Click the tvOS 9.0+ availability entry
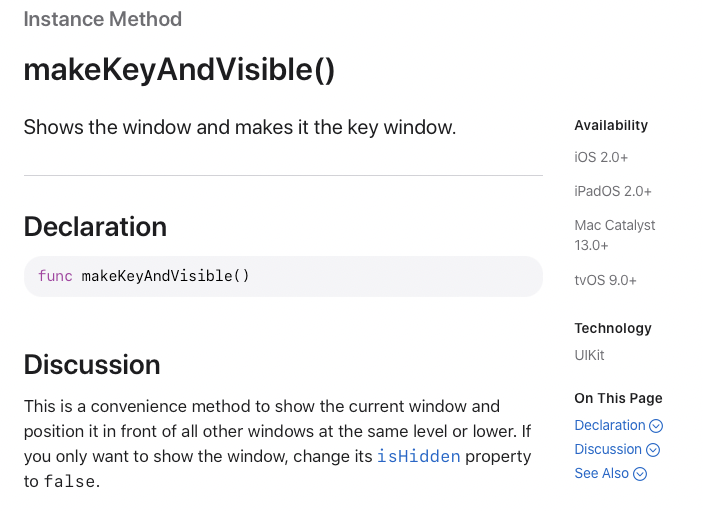 click(605, 280)
